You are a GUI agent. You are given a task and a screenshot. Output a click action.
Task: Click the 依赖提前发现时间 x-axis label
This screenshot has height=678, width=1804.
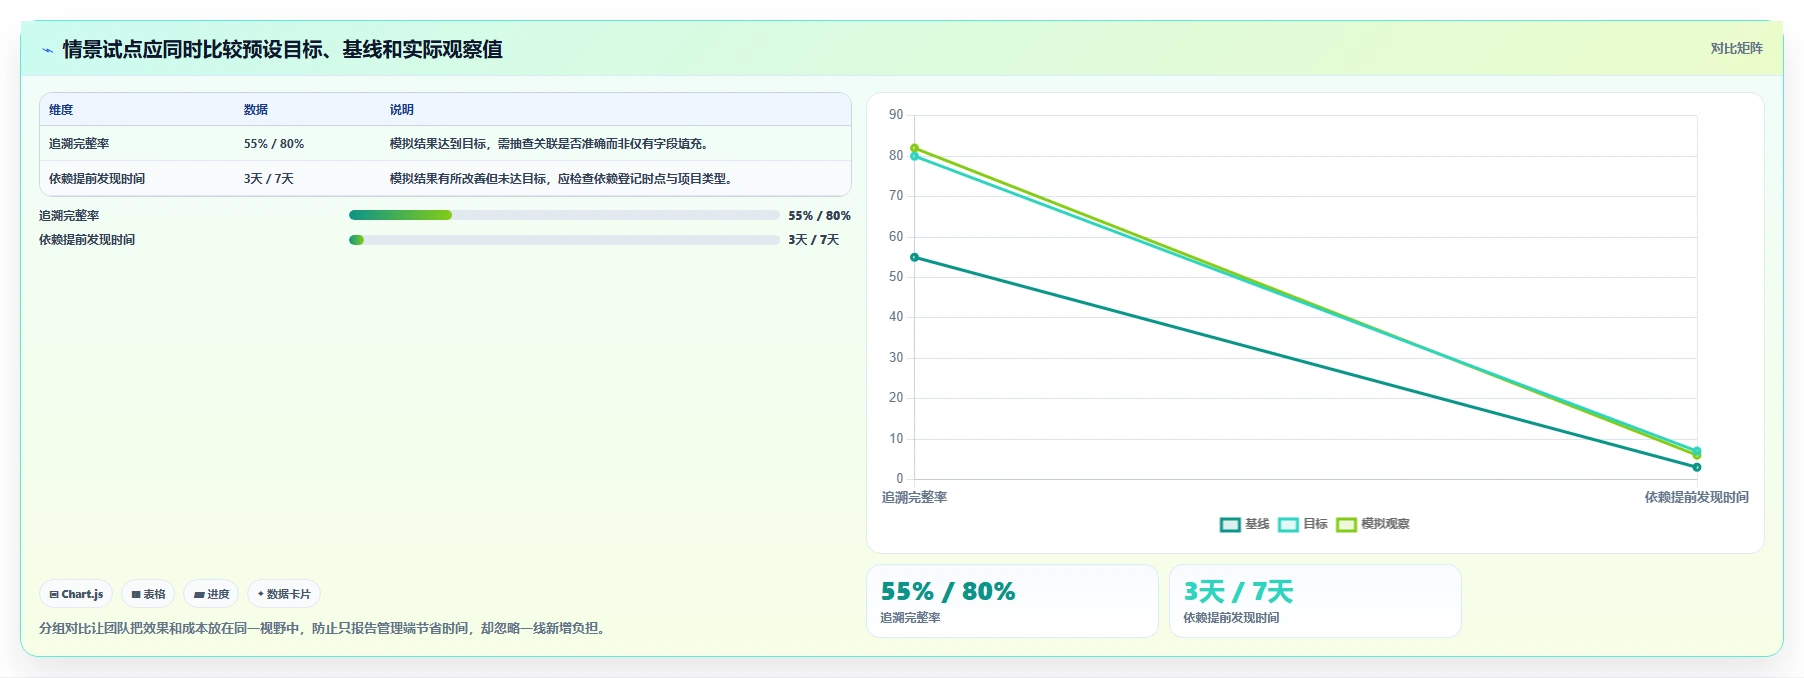[1696, 497]
